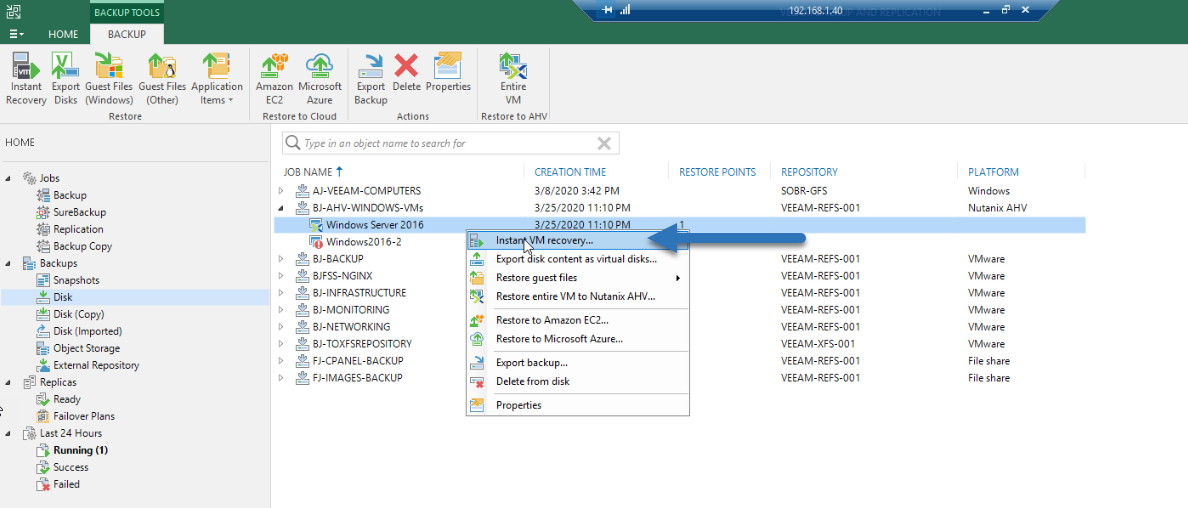The width and height of the screenshot is (1188, 508).
Task: Expand the AJ-VEEAM-COMPUTERS job row
Action: click(282, 191)
